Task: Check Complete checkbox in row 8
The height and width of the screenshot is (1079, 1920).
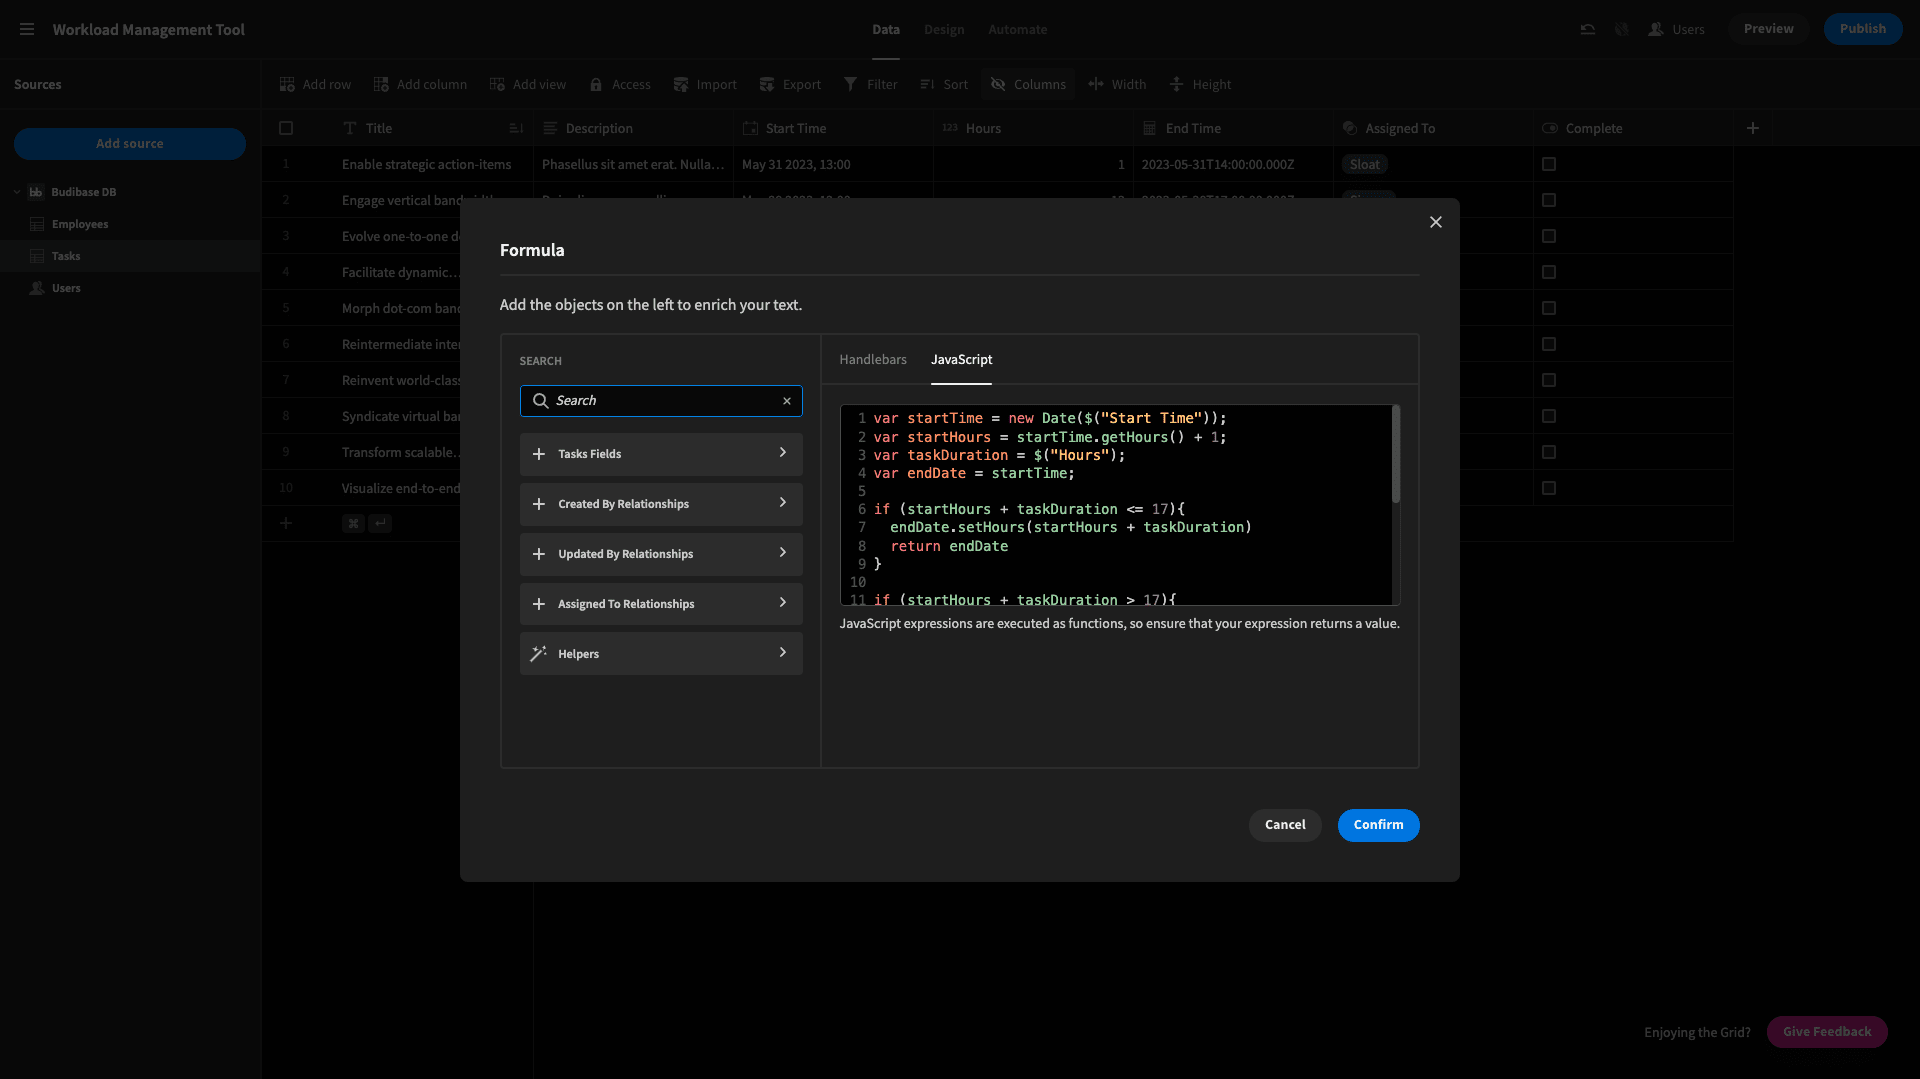Action: click(1549, 416)
